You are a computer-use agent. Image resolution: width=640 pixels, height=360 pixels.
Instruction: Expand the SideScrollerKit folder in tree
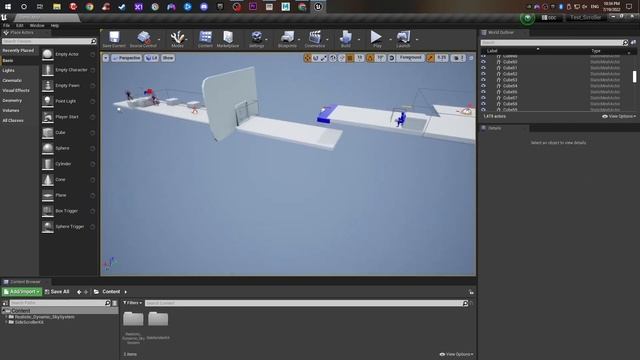click(6, 322)
